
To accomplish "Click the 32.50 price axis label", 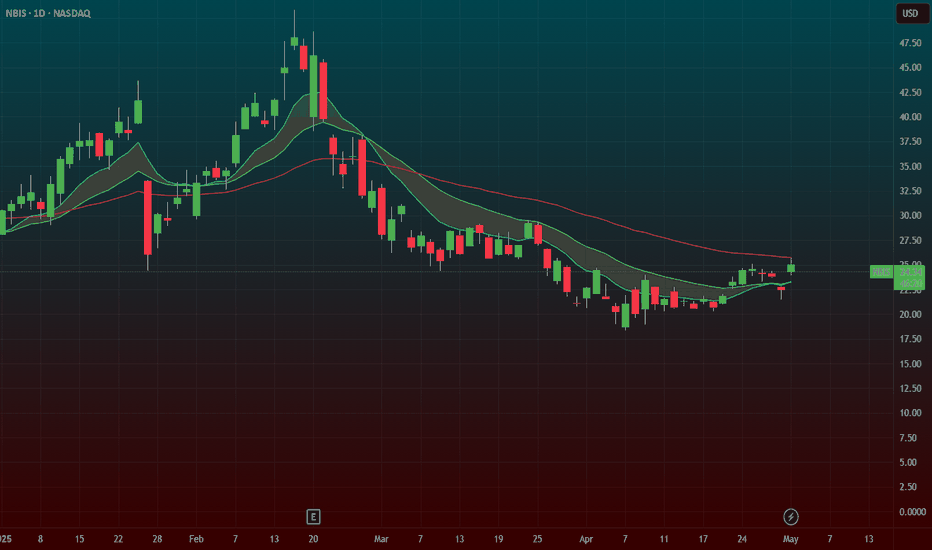I will point(910,191).
